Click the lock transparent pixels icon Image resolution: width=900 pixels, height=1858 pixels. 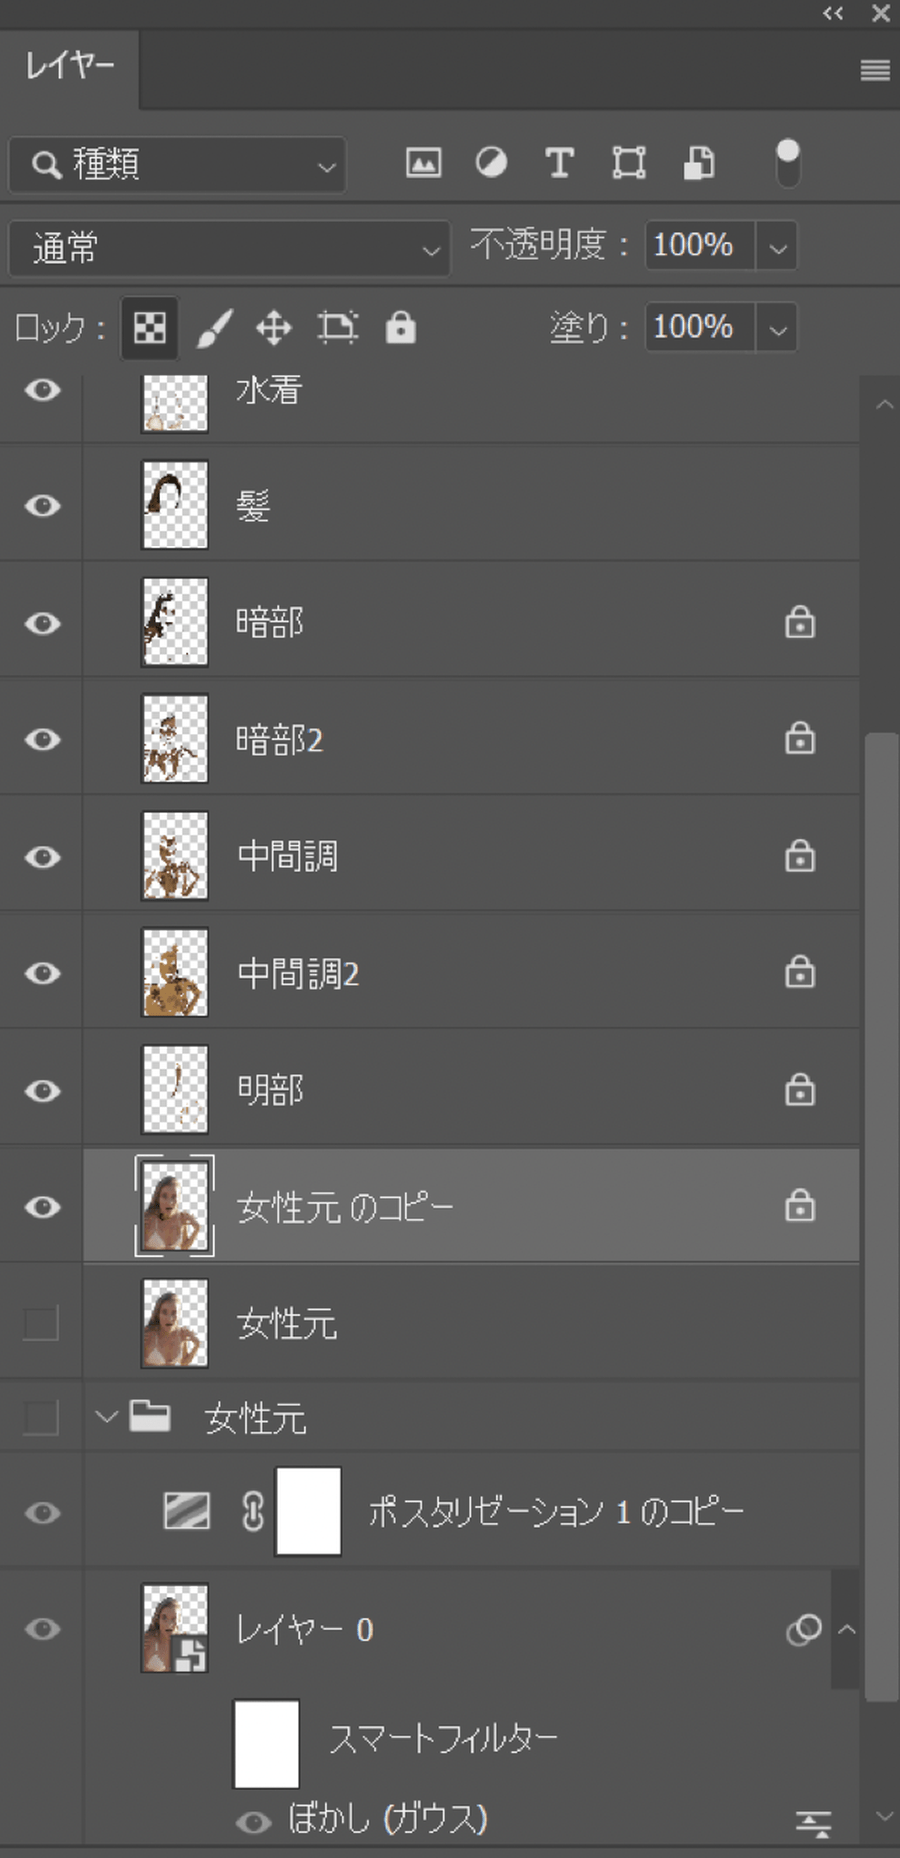click(149, 327)
